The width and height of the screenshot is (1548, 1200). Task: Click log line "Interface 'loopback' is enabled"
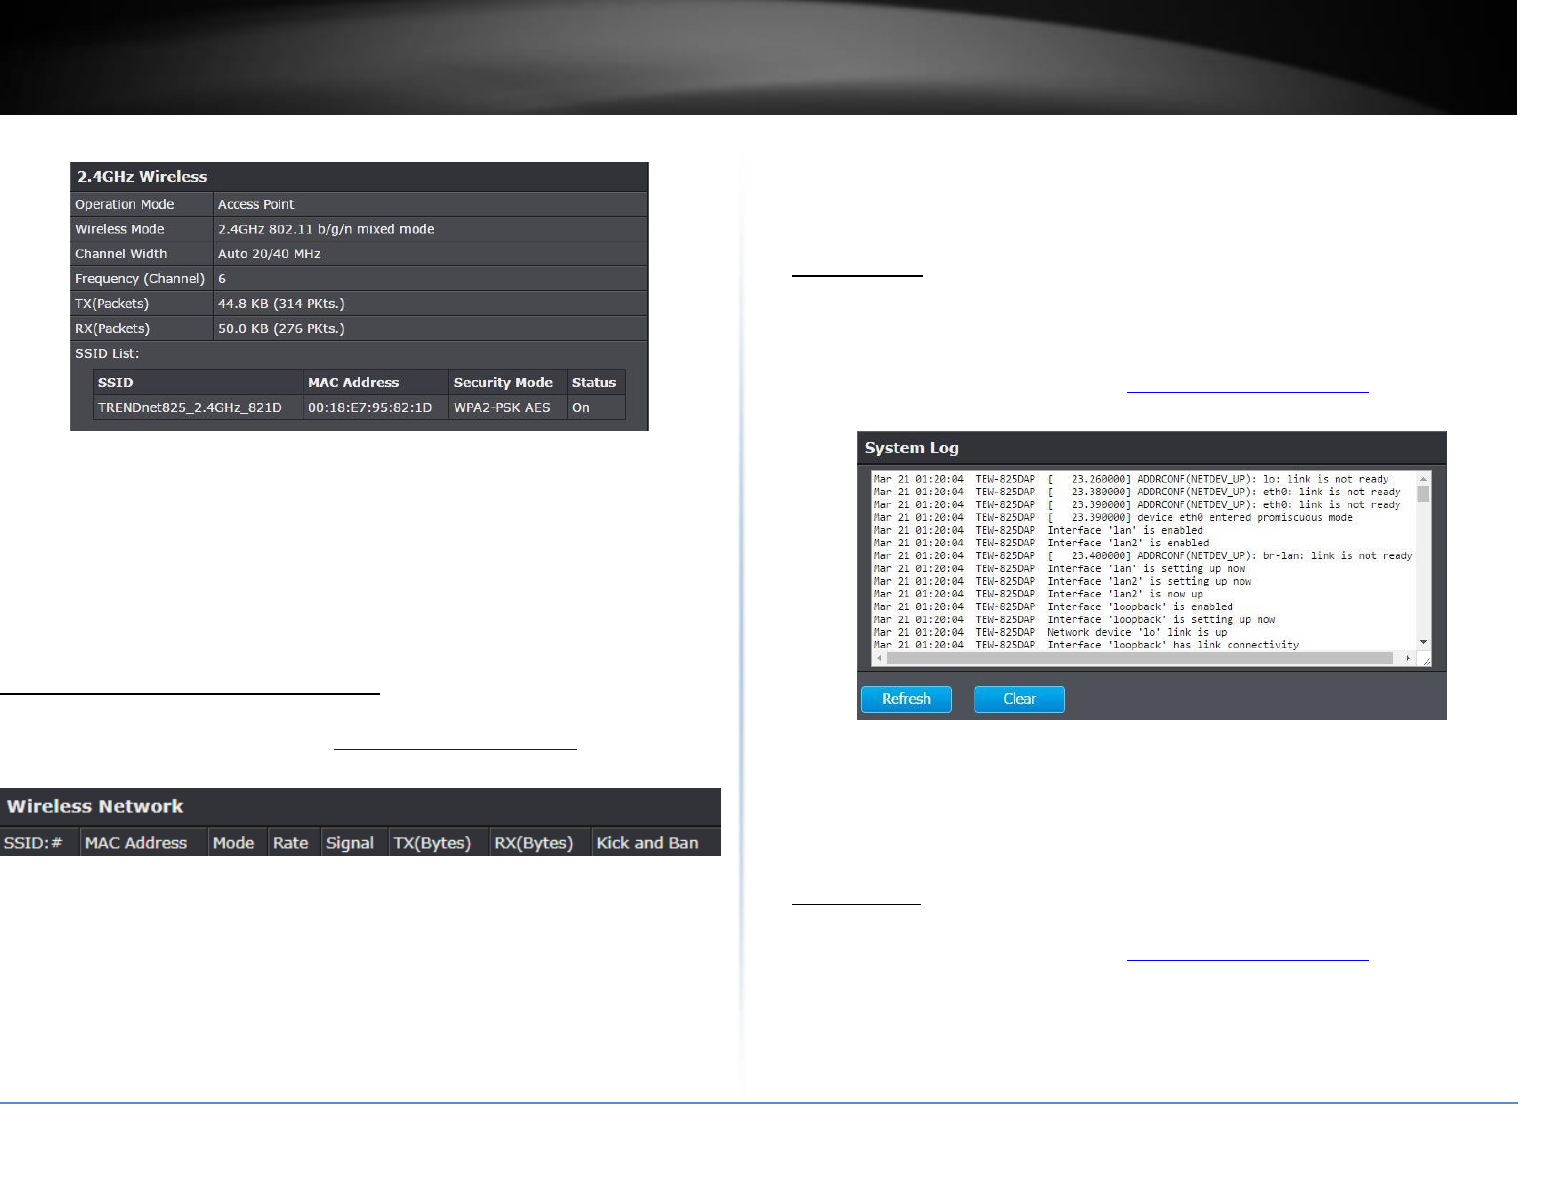point(1053,607)
